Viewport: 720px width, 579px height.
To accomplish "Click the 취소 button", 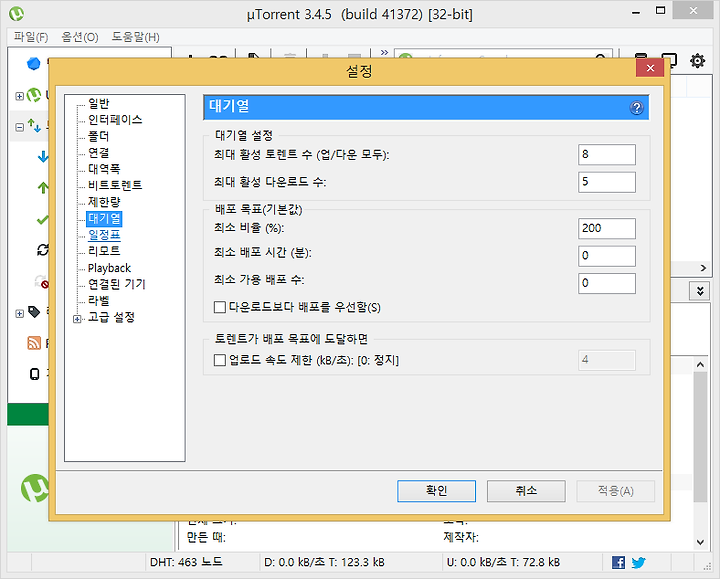I will pos(526,491).
